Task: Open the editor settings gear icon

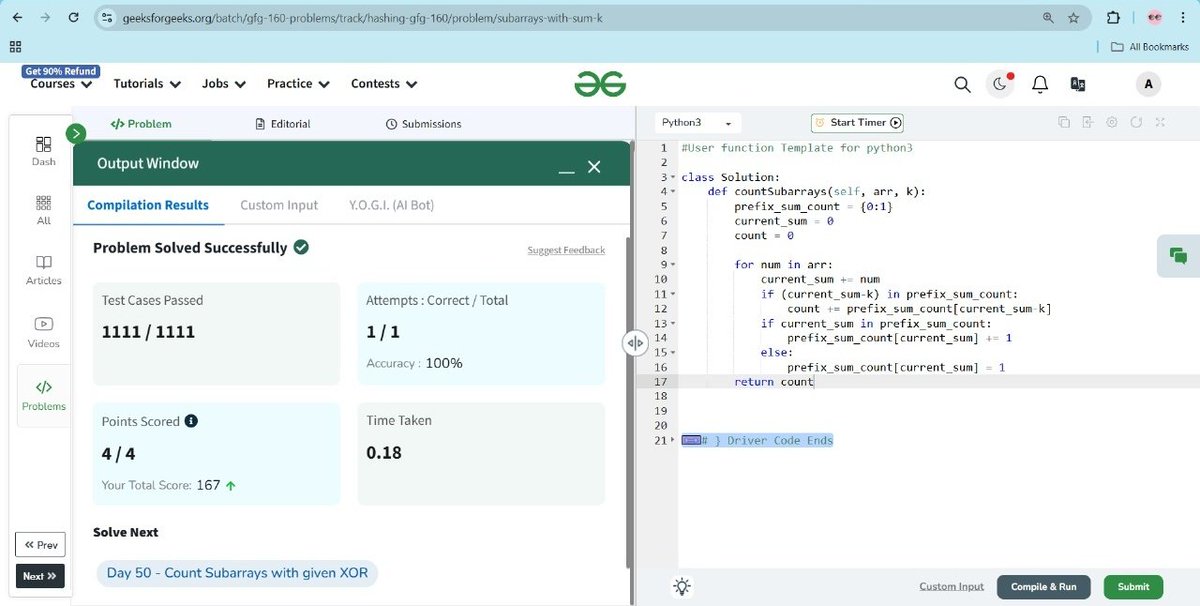Action: (x=1112, y=122)
